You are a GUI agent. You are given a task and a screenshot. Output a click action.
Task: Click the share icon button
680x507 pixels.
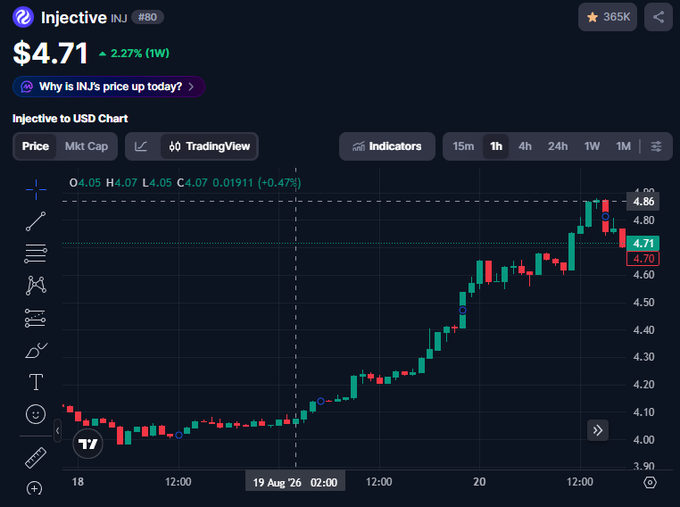click(658, 17)
